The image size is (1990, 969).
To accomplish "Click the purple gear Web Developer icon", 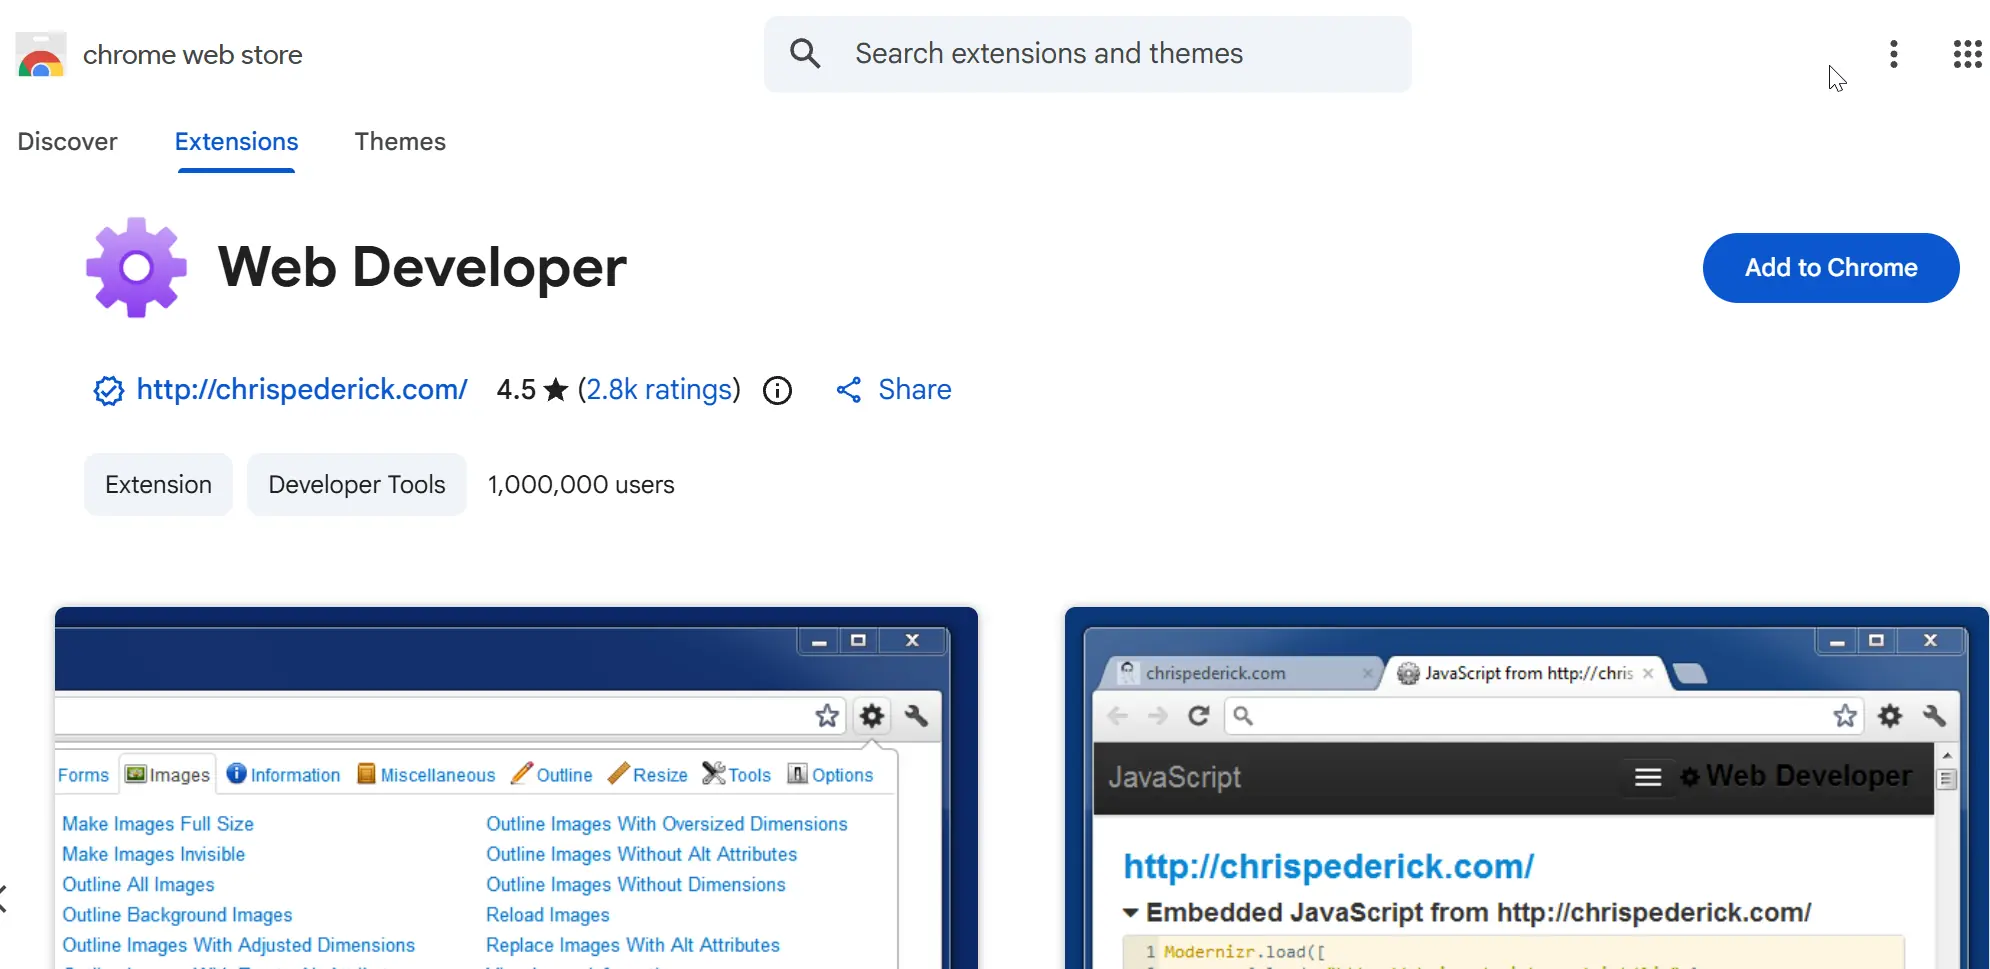I will point(136,267).
